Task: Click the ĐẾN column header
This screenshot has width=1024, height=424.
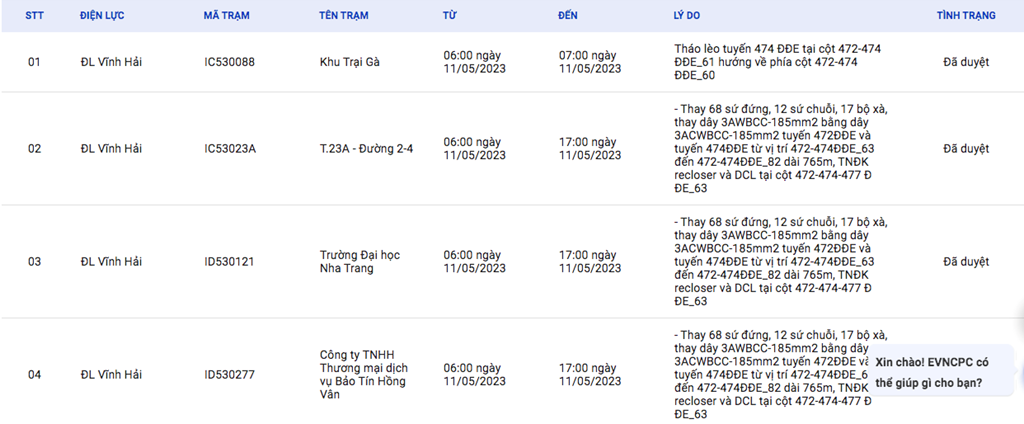Action: coord(569,17)
